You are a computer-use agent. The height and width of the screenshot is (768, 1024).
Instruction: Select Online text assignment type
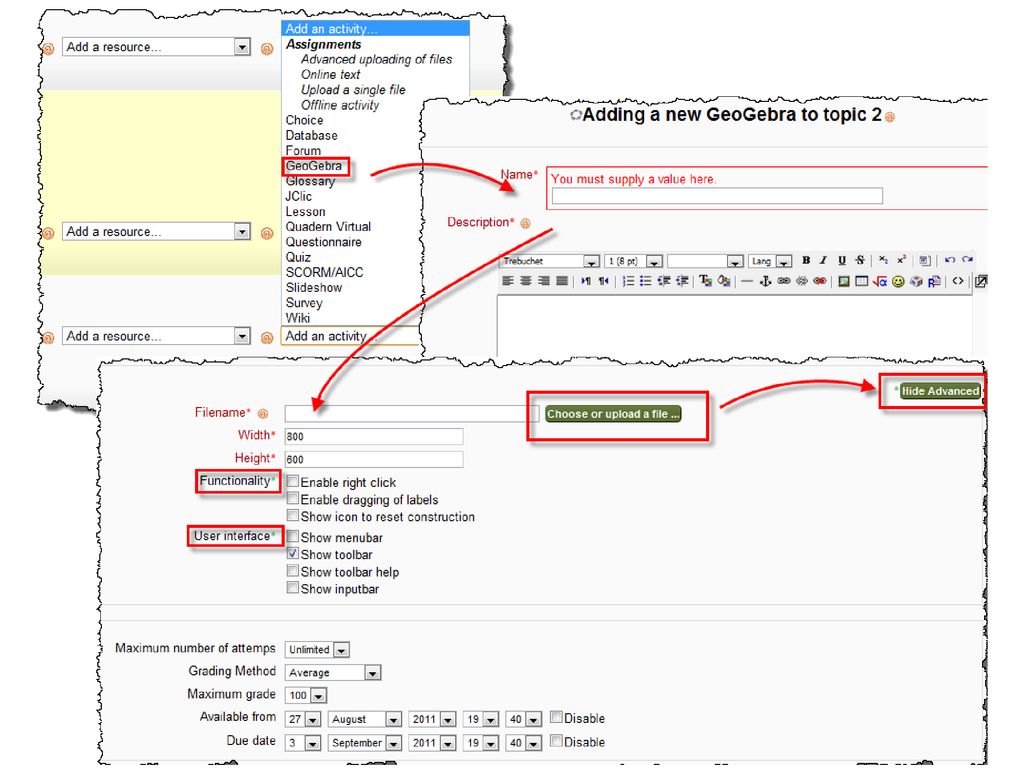330,74
